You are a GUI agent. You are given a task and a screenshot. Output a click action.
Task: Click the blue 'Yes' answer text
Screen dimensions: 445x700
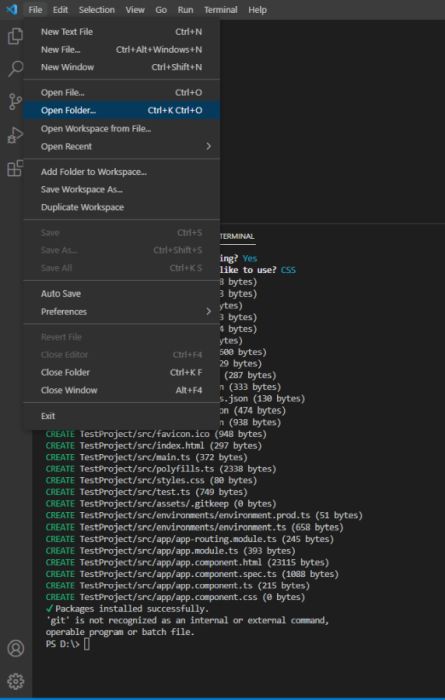pyautogui.click(x=250, y=258)
